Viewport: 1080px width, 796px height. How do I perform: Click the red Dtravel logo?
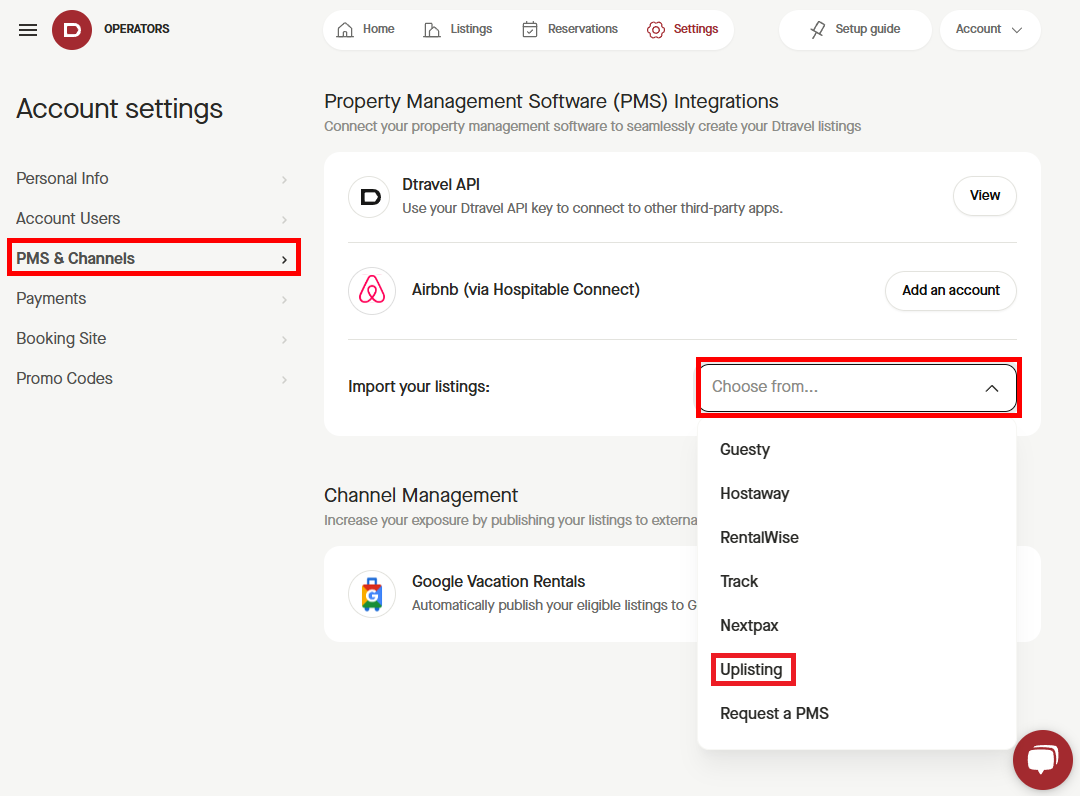coord(72,30)
